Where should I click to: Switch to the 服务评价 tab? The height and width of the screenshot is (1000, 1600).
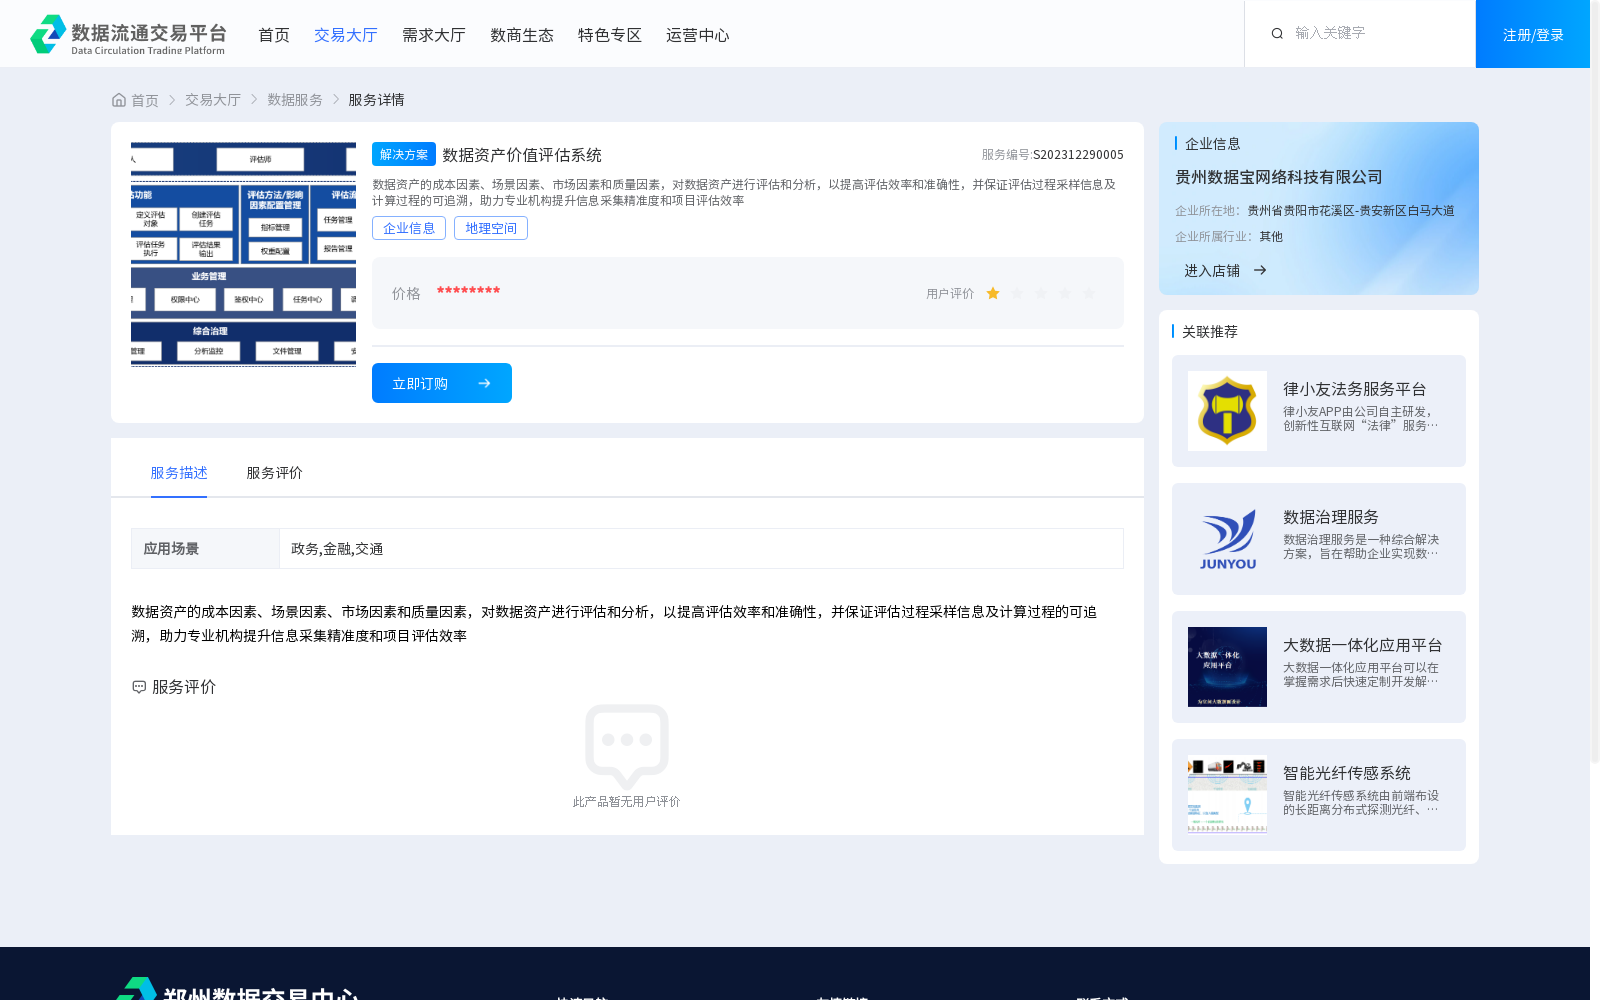point(275,473)
